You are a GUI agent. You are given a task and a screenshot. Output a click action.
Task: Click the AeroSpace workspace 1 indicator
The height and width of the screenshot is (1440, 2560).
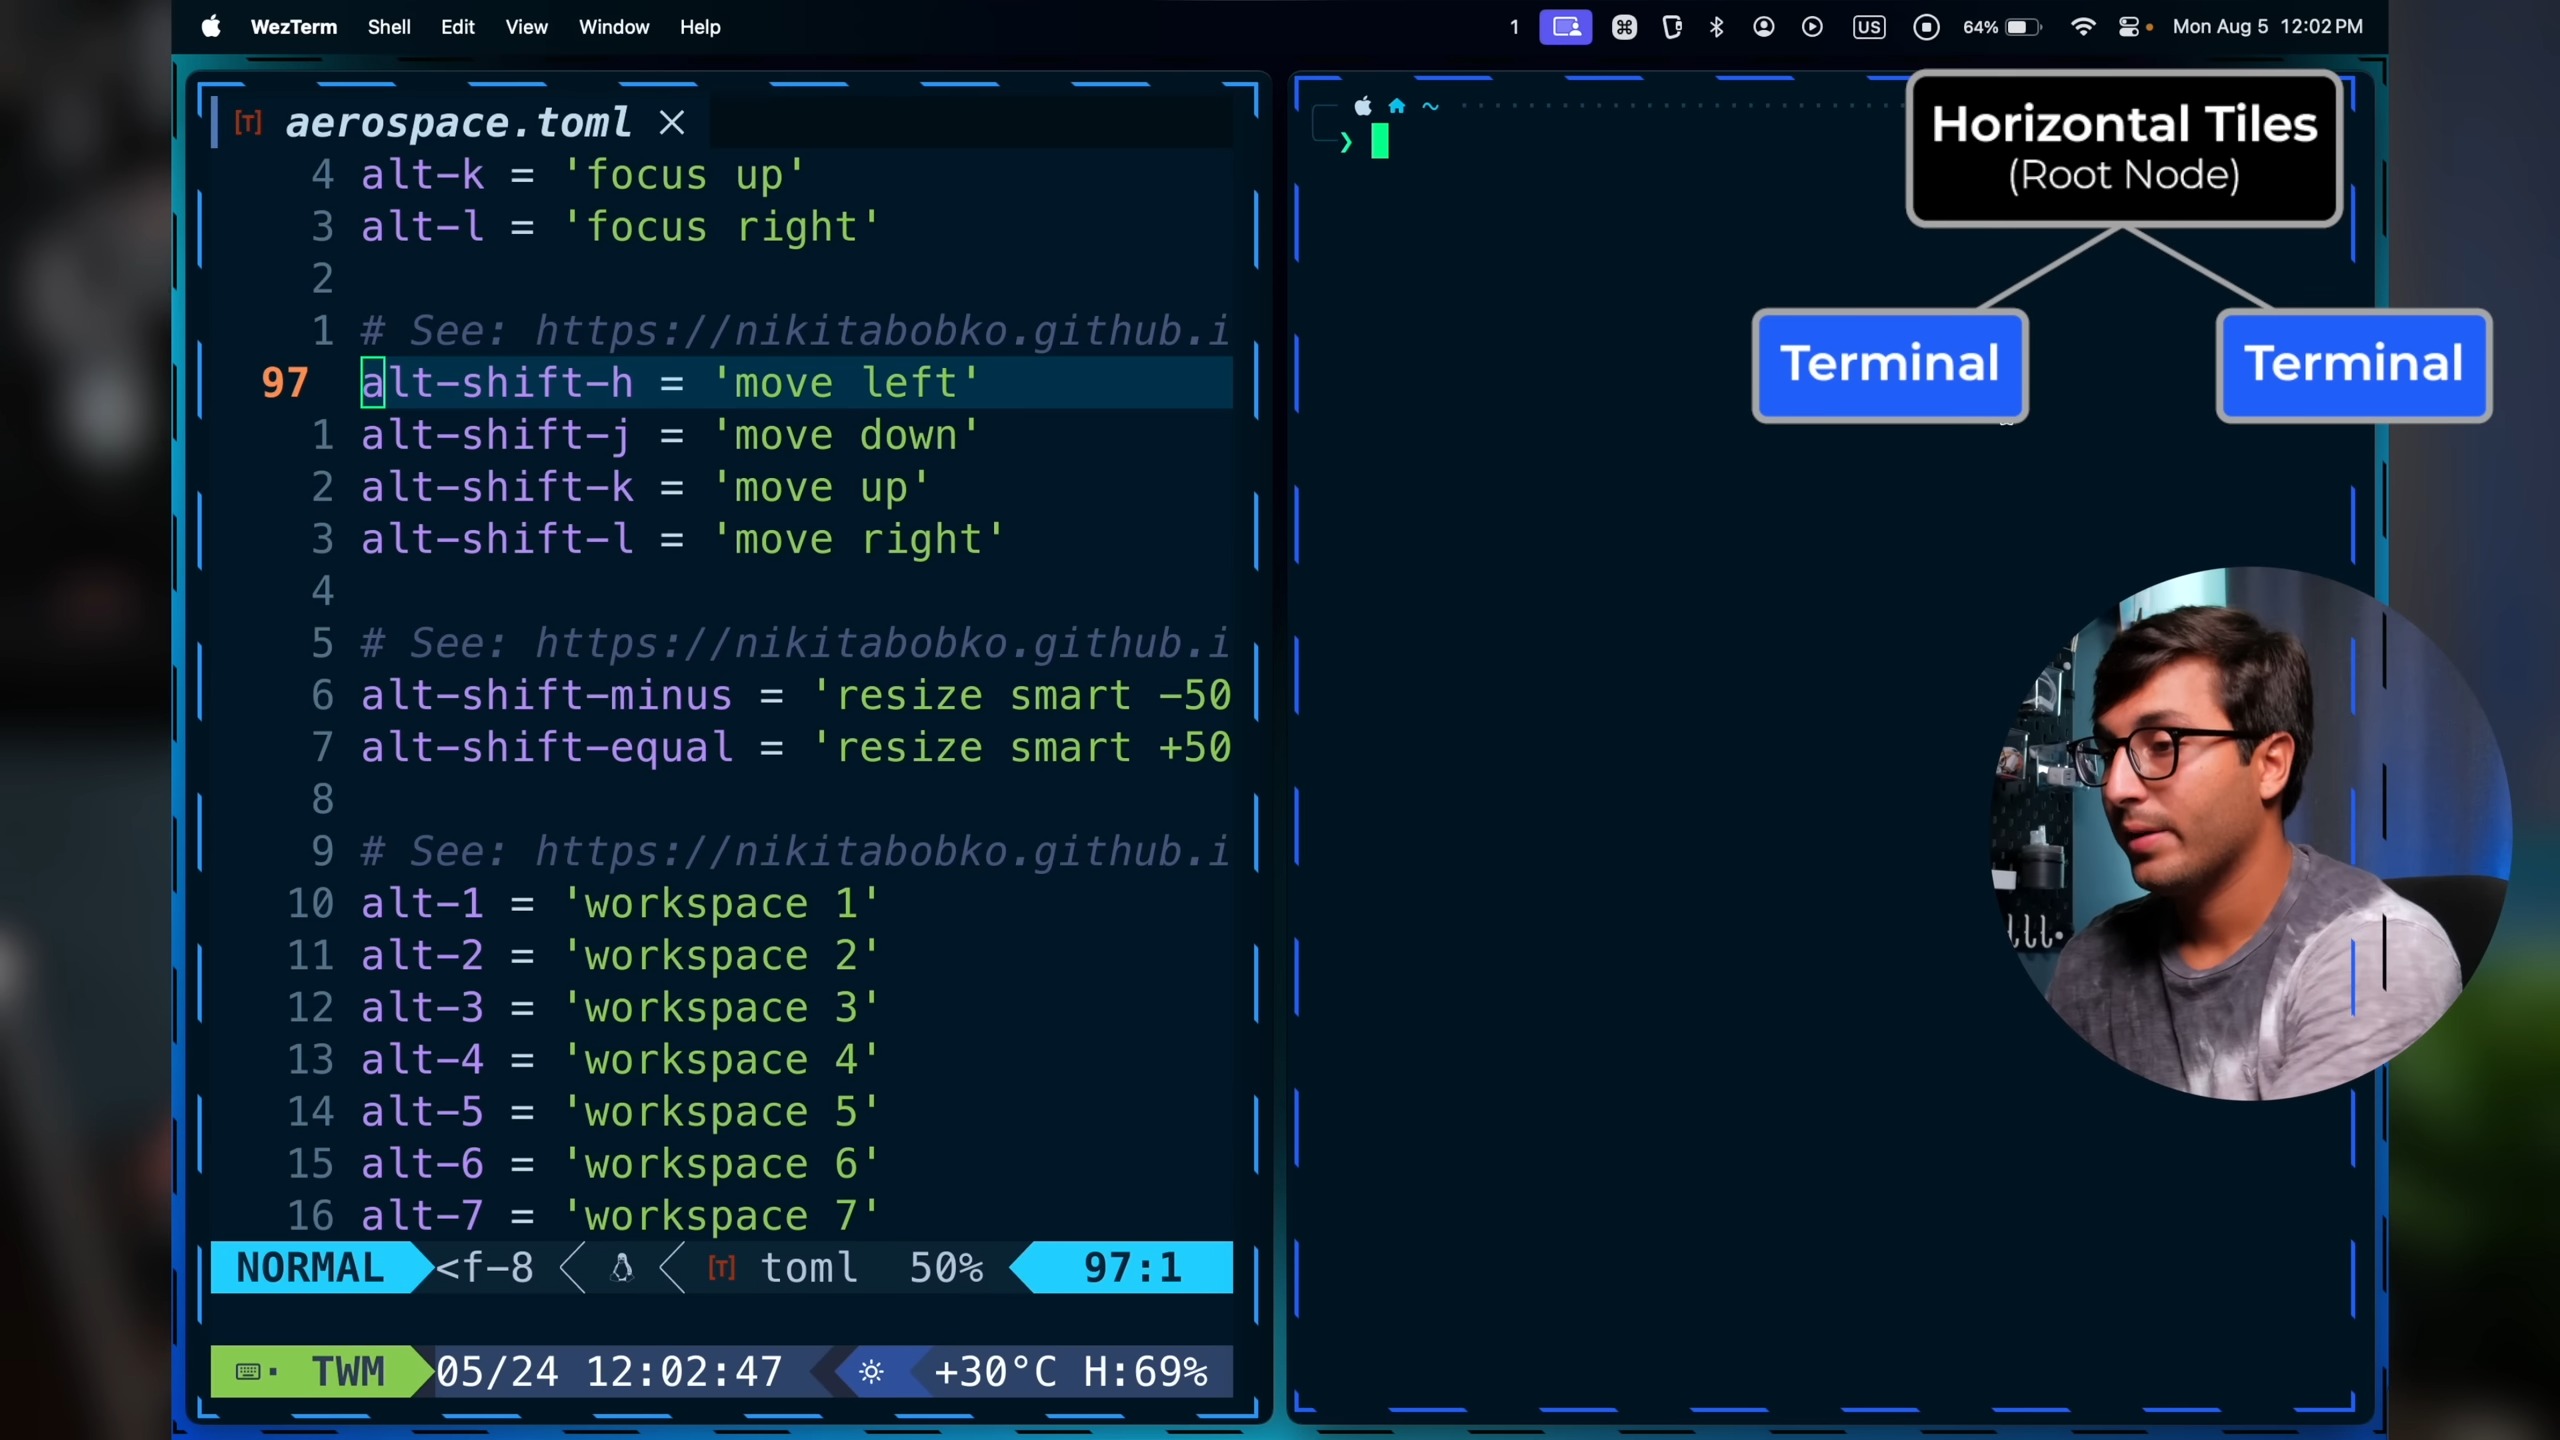point(1514,27)
